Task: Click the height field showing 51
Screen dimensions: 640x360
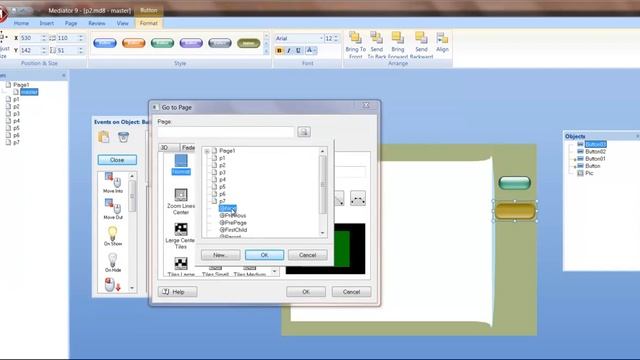Action: [70, 50]
